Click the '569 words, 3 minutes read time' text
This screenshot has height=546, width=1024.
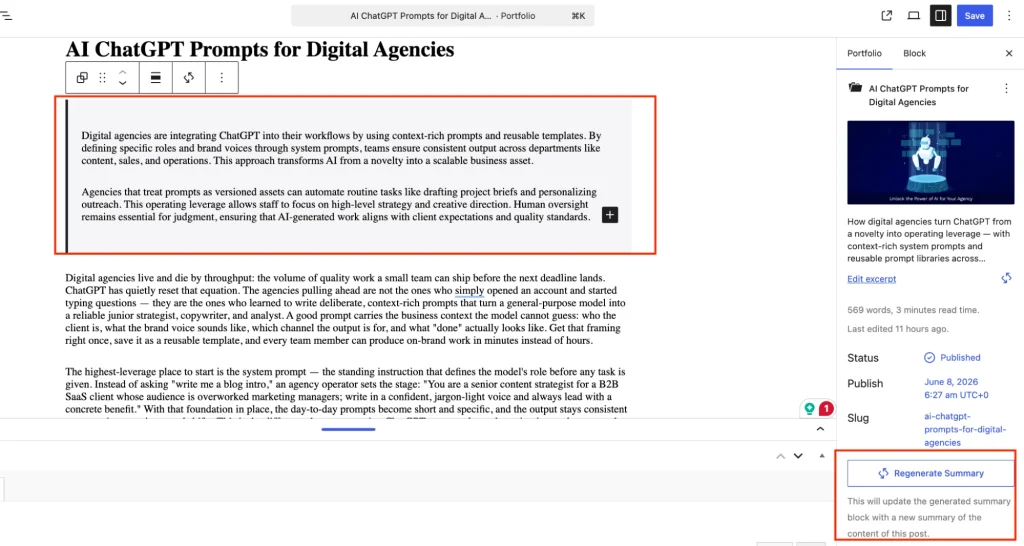point(913,310)
